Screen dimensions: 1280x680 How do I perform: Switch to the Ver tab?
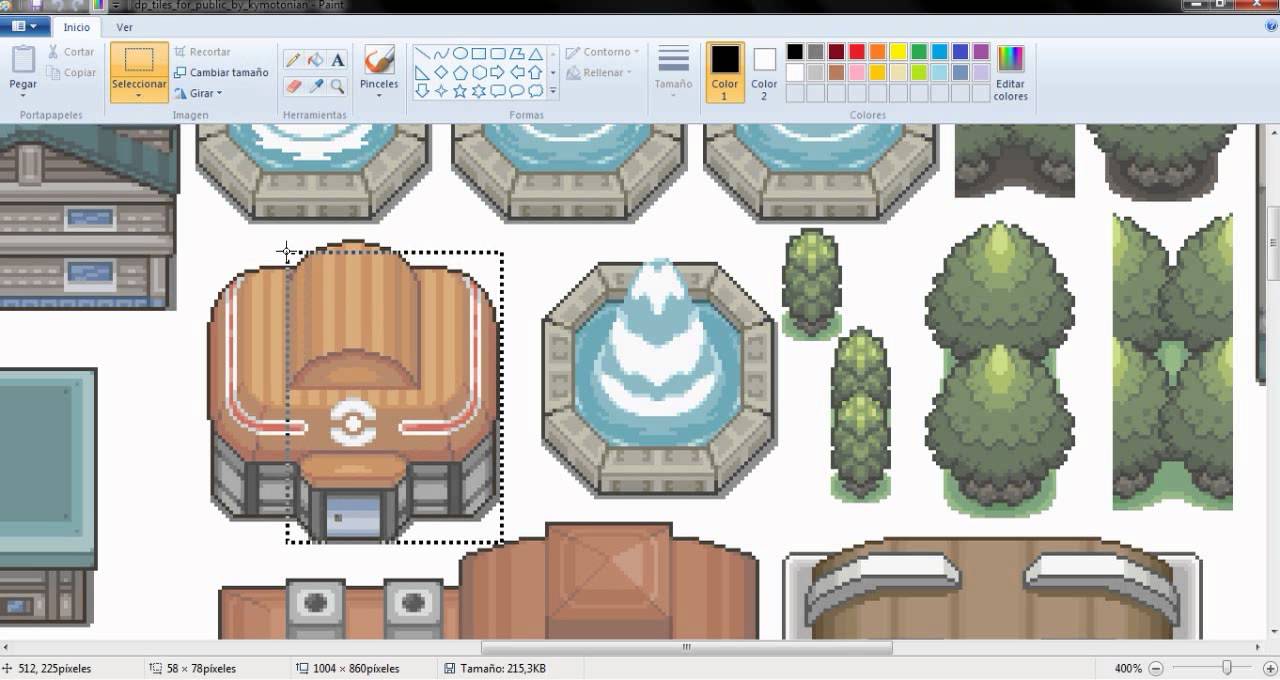click(125, 28)
